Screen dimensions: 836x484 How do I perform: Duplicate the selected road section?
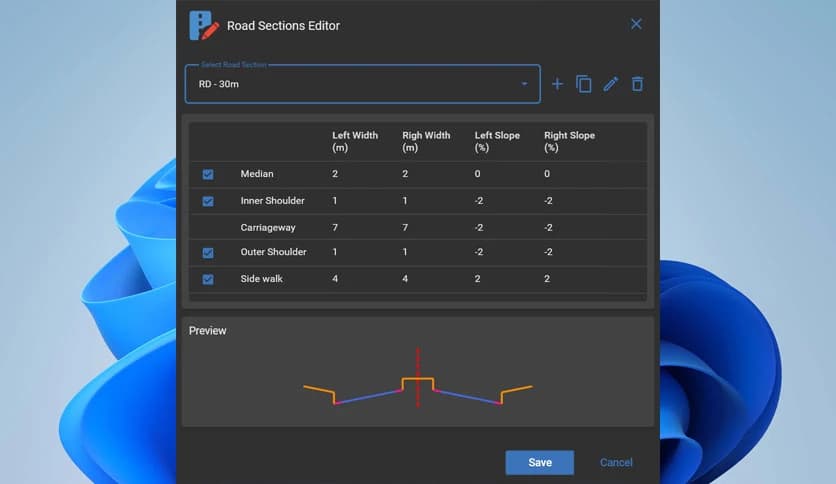tap(584, 84)
